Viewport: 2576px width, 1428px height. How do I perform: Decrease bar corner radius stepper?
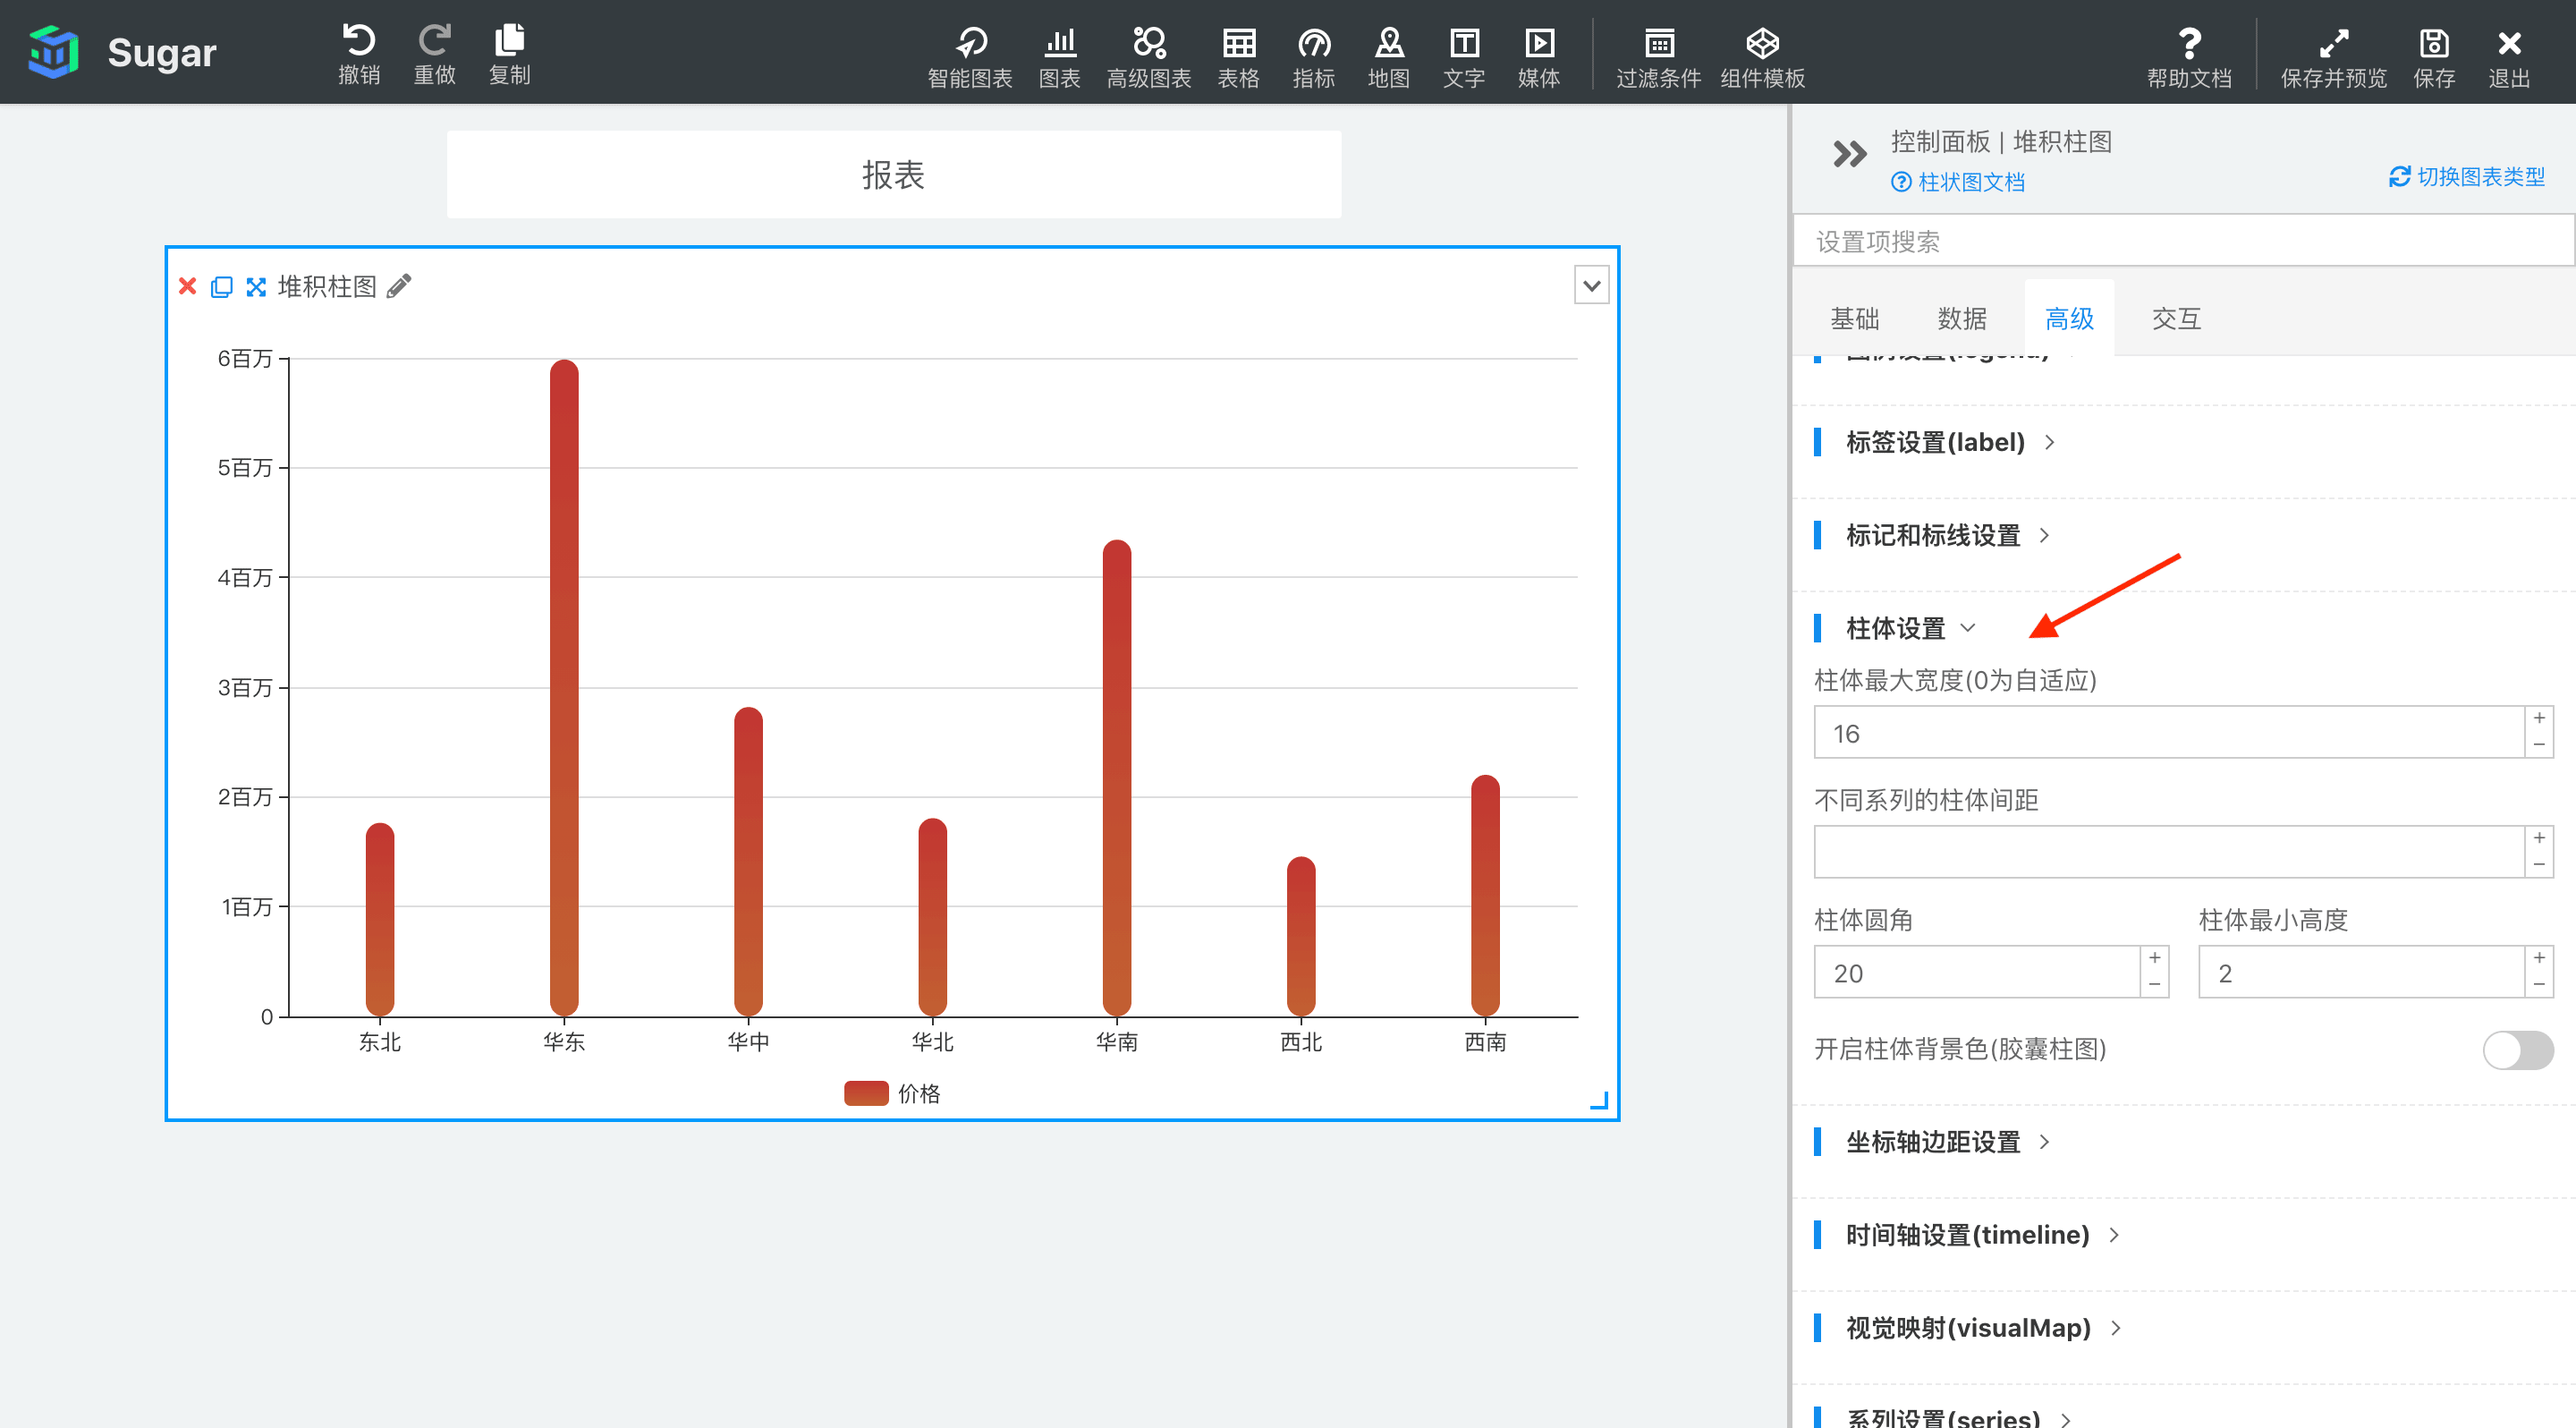pyautogui.click(x=2154, y=985)
